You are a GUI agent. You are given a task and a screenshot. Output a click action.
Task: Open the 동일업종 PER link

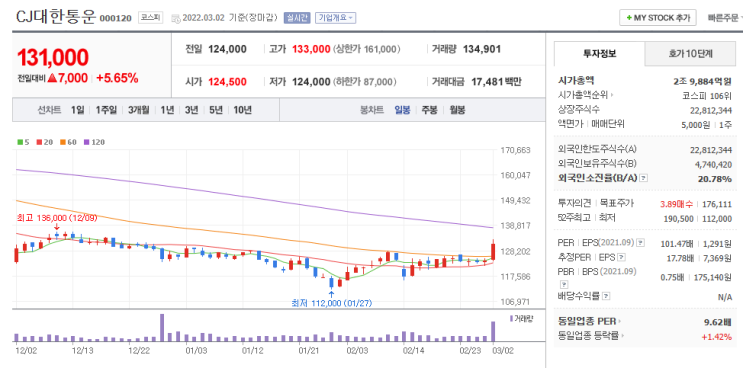[588, 322]
